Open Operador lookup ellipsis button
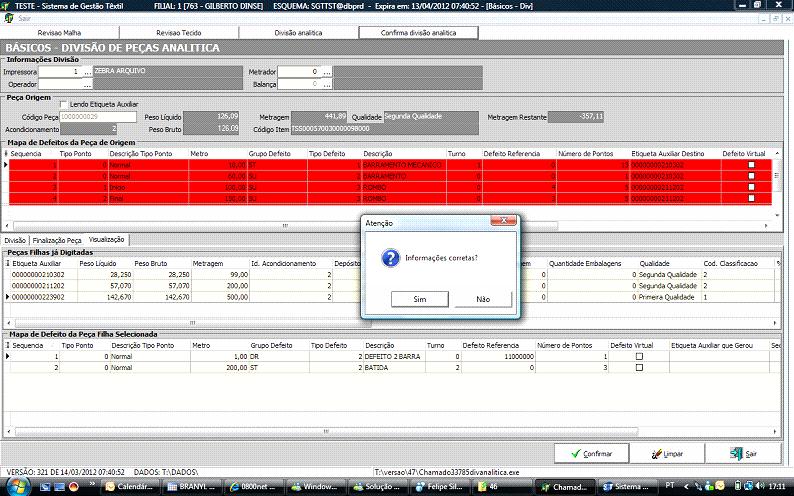 click(x=87, y=85)
